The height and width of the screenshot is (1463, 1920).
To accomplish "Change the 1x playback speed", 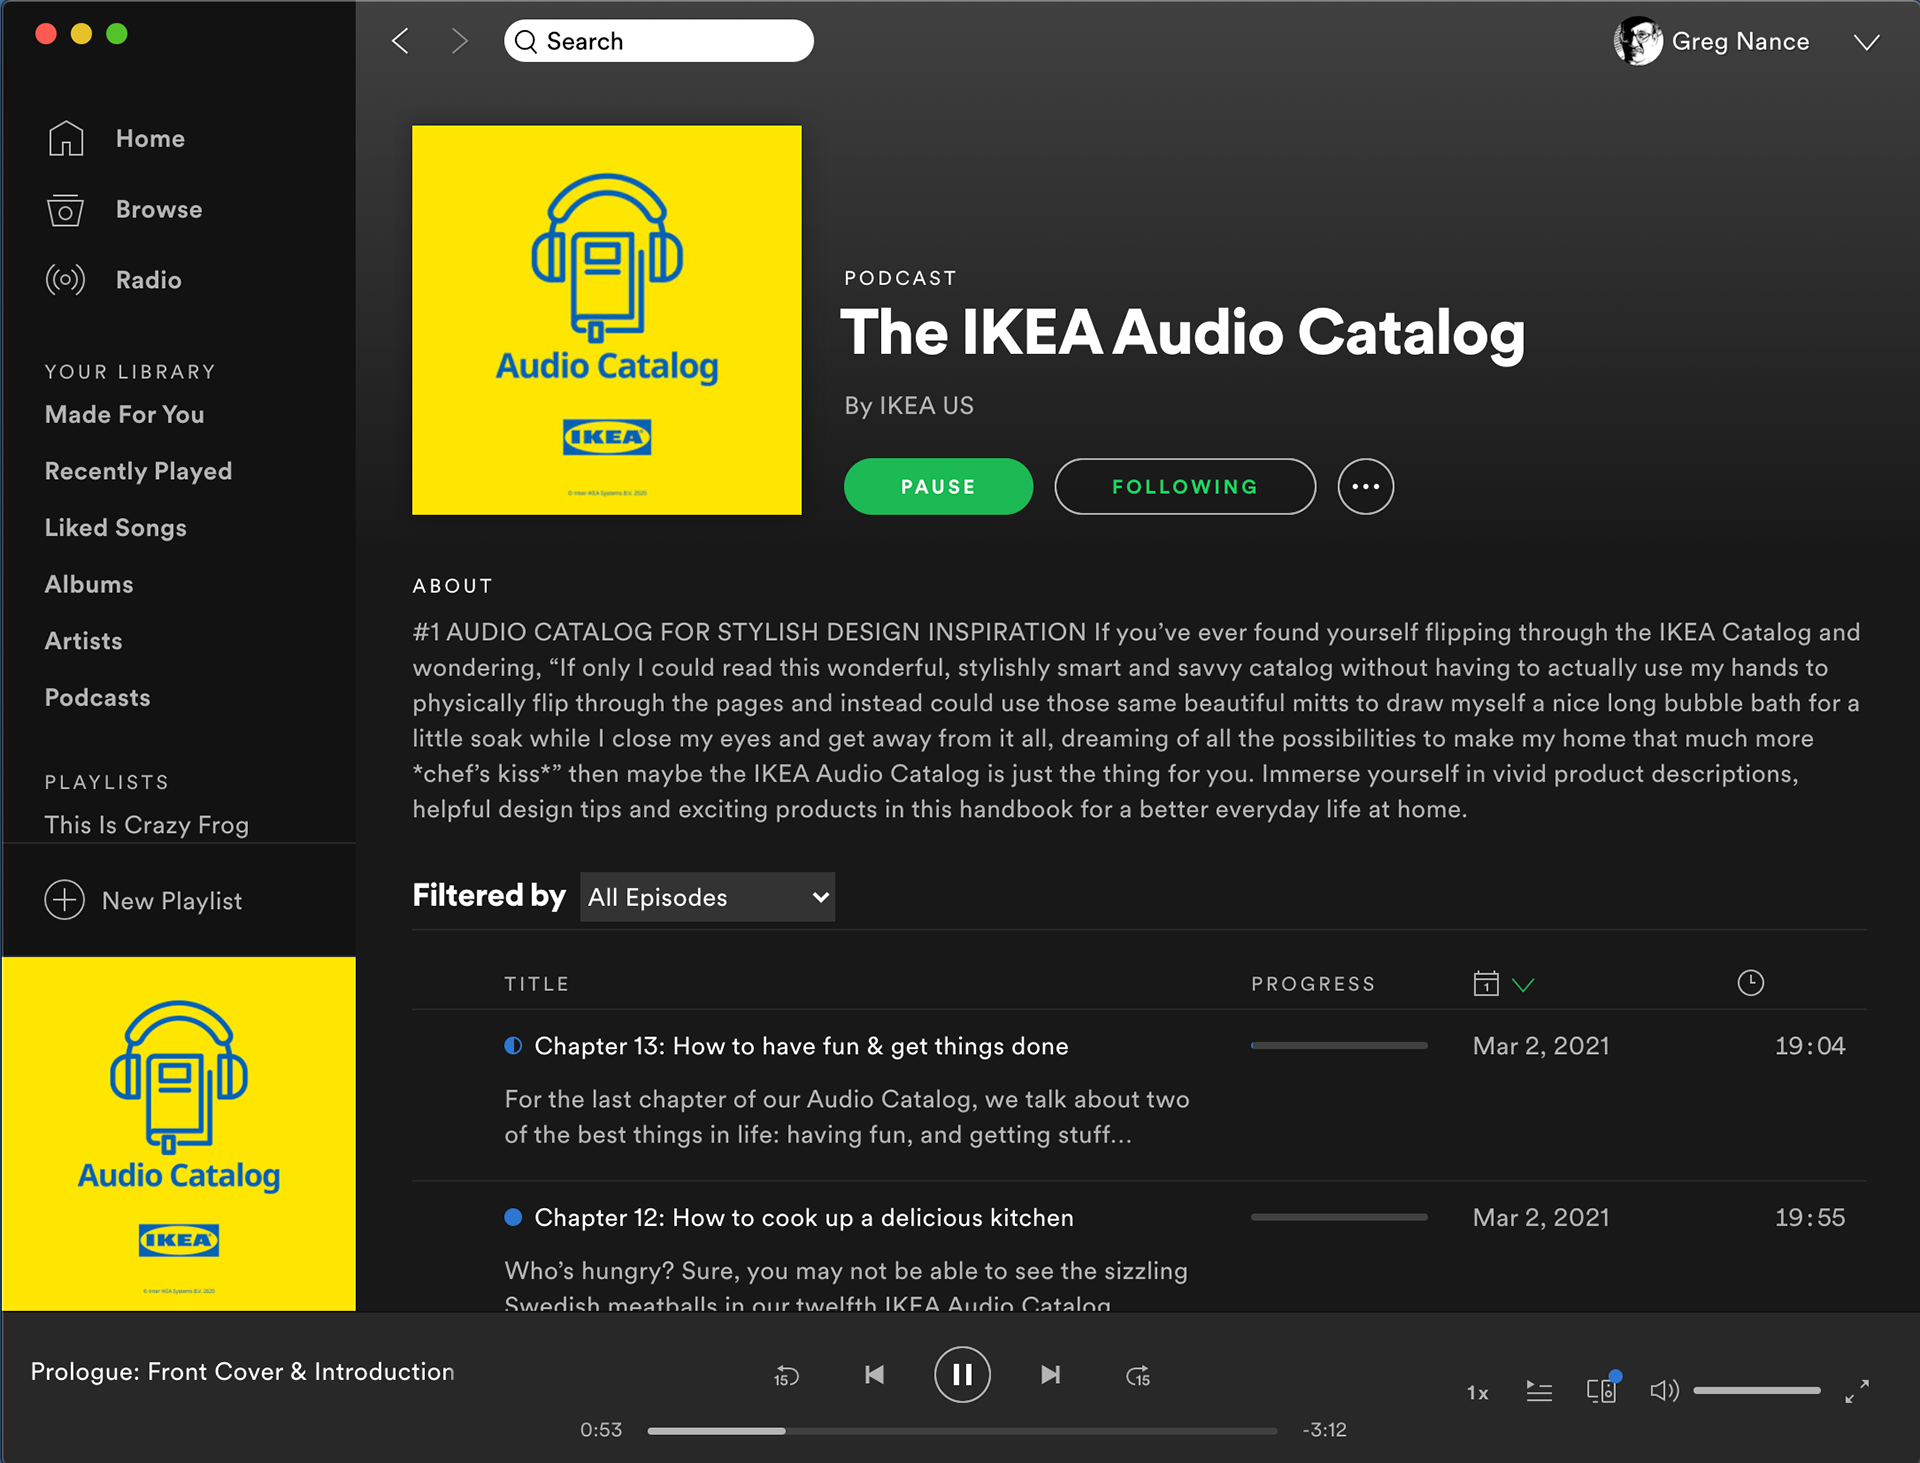I will point(1477,1393).
